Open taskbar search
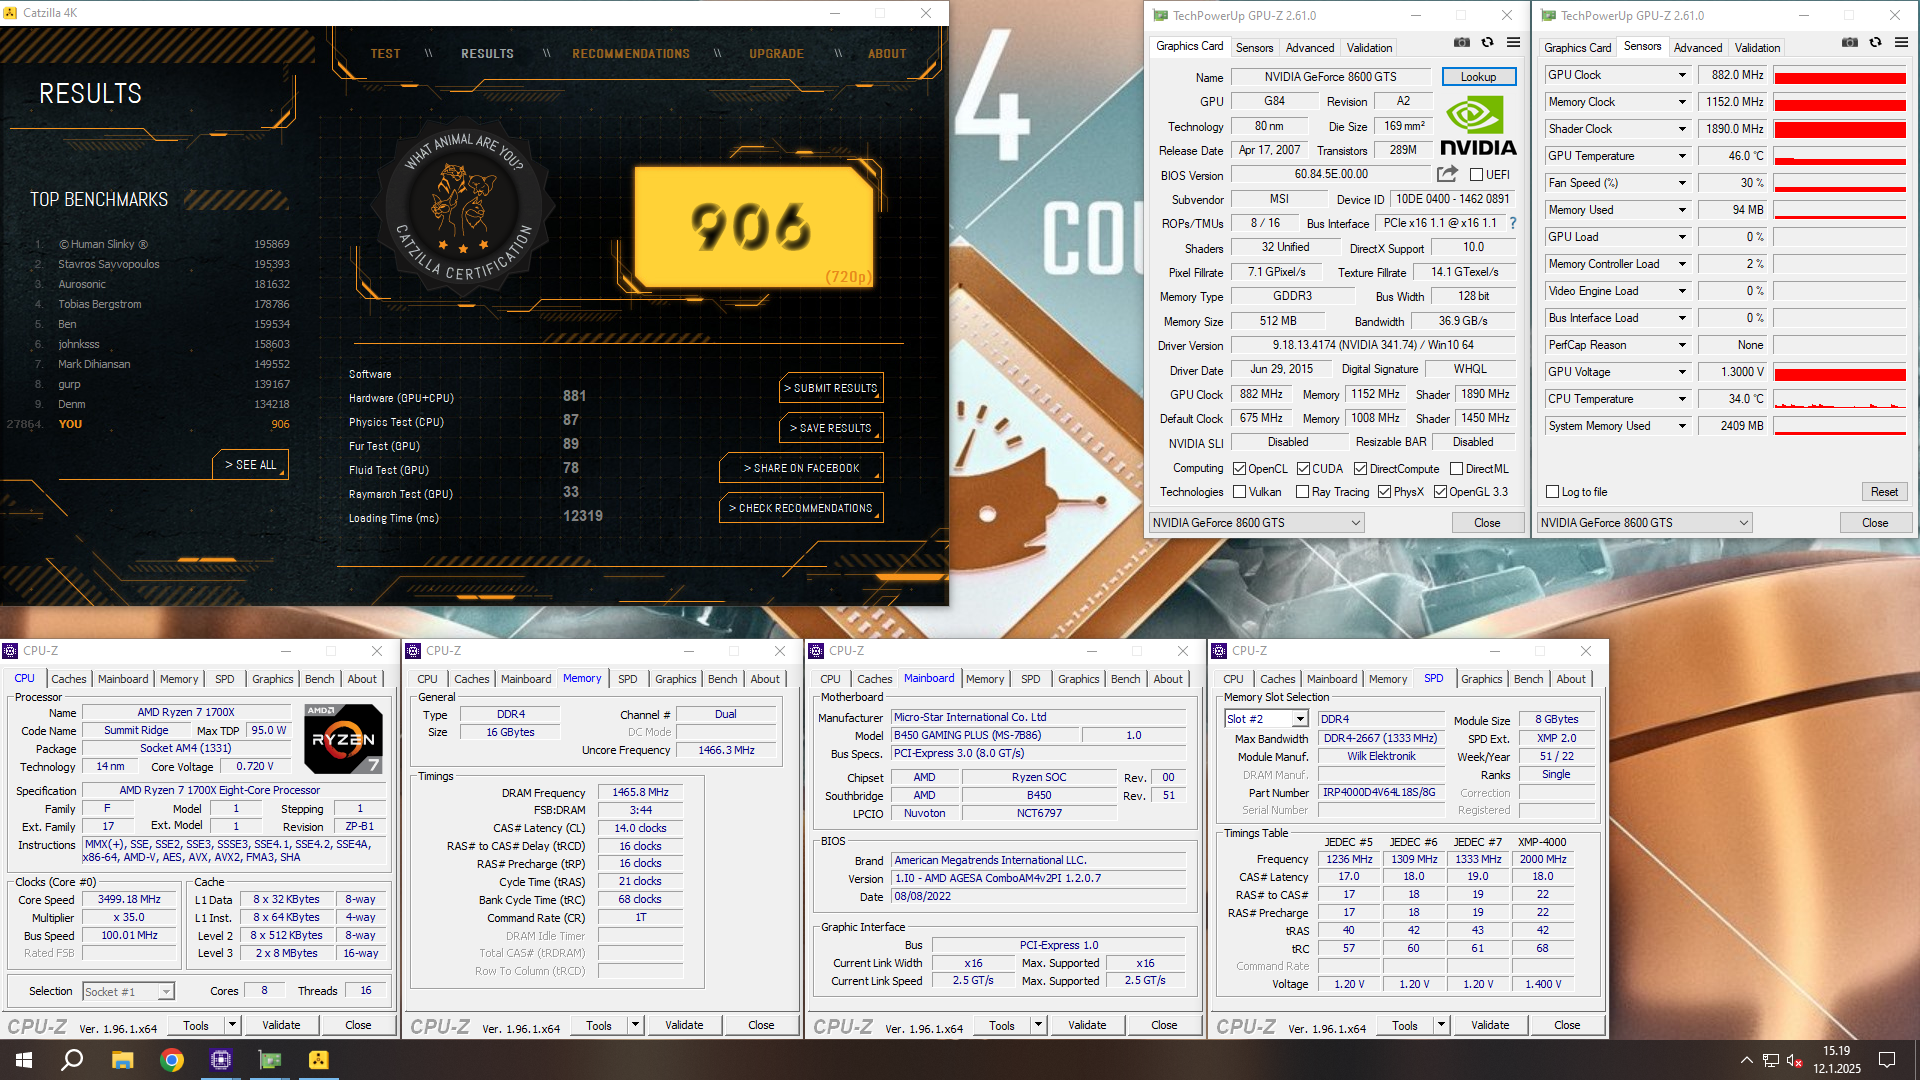 (x=72, y=1060)
